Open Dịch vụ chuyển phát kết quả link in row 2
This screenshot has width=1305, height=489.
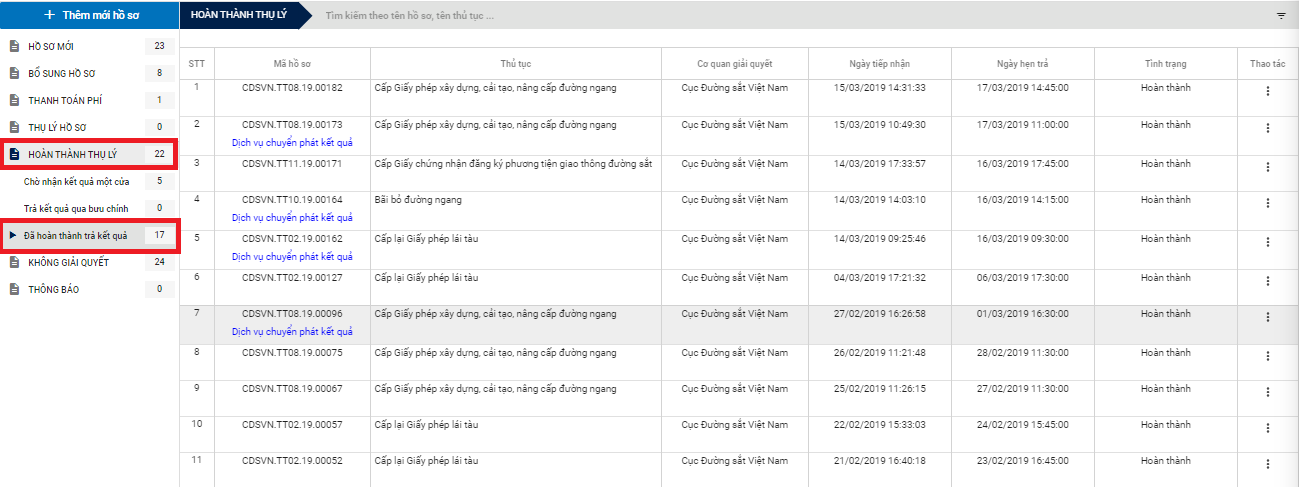(292, 142)
